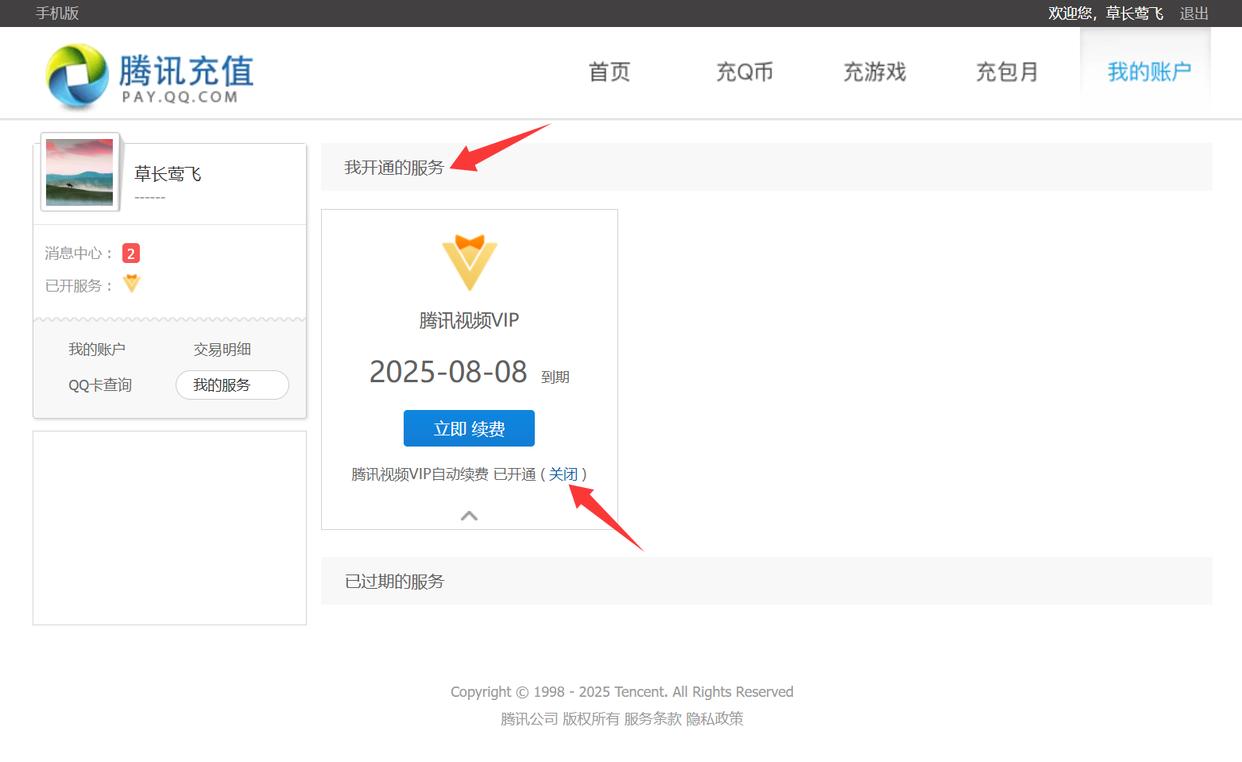Click the Copyright 1998 - 2025 Tencent text
This screenshot has width=1242, height=762.
coord(621,692)
